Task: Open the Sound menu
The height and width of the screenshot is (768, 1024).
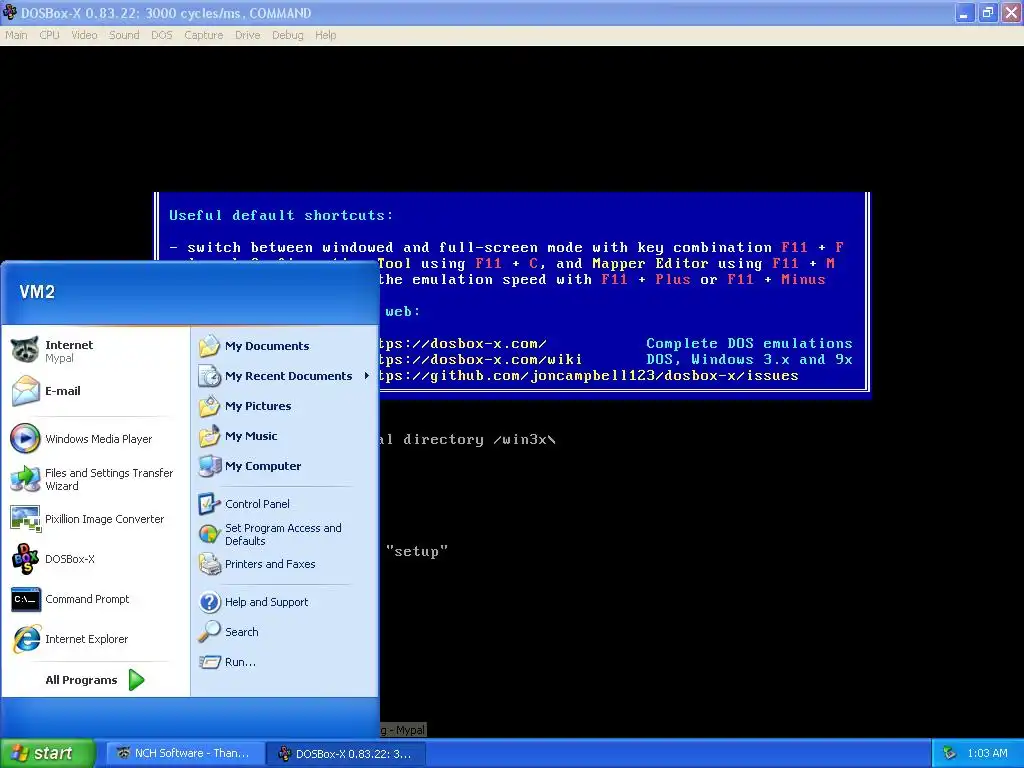Action: pos(124,35)
